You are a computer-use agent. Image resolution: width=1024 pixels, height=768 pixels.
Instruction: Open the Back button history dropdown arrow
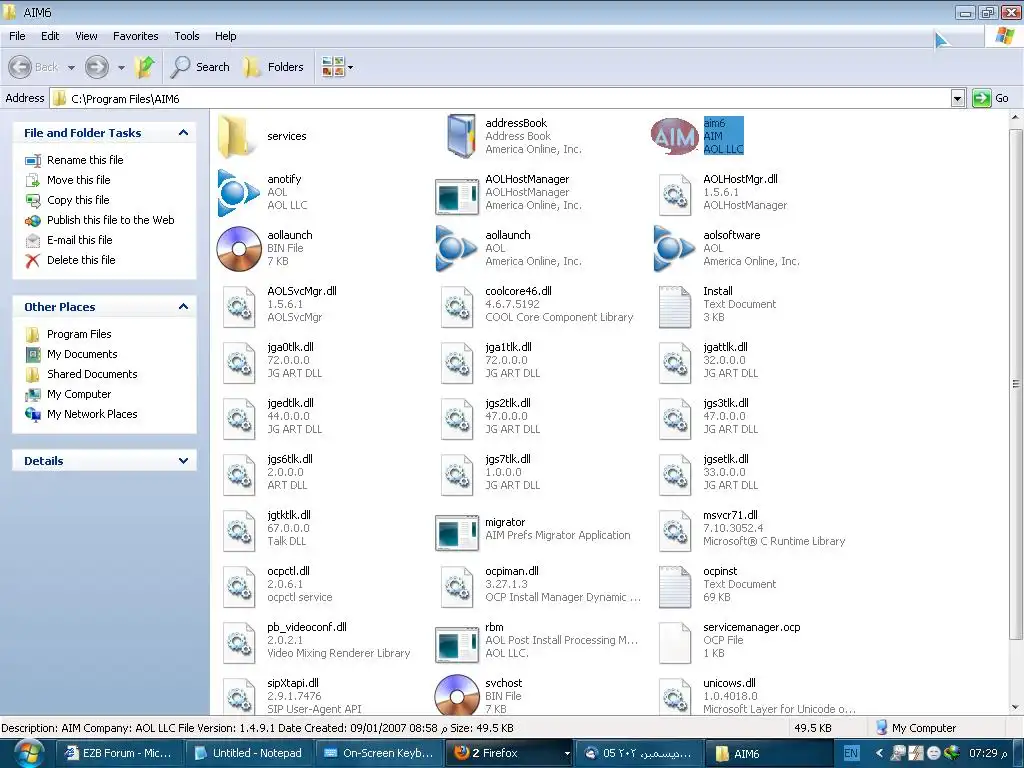click(71, 67)
